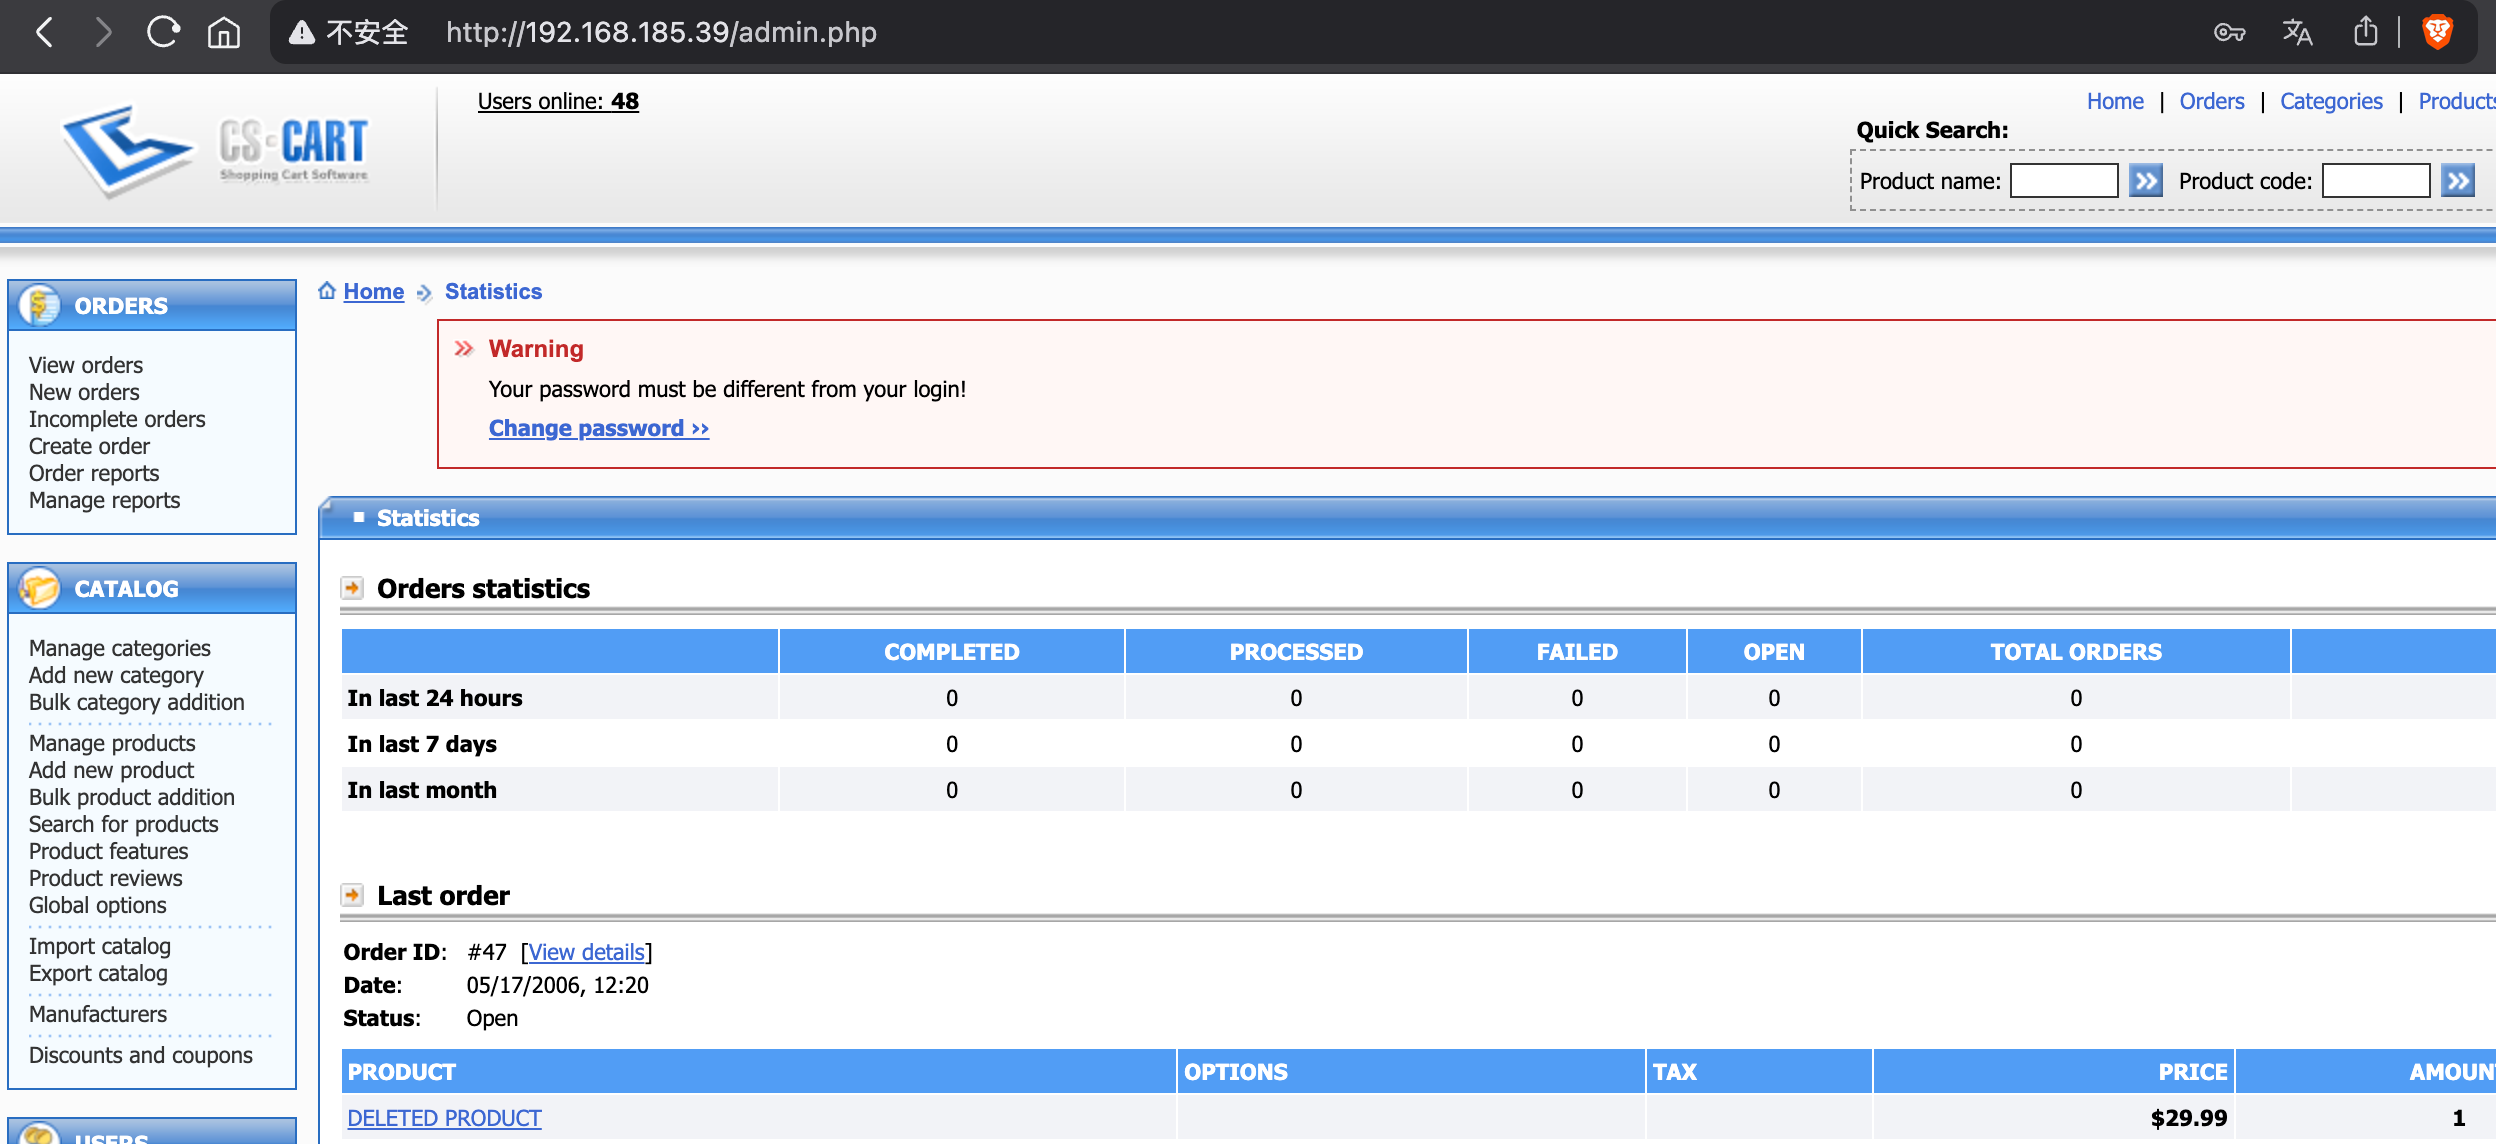Collapse the Orders statistics section arrow

click(x=352, y=588)
